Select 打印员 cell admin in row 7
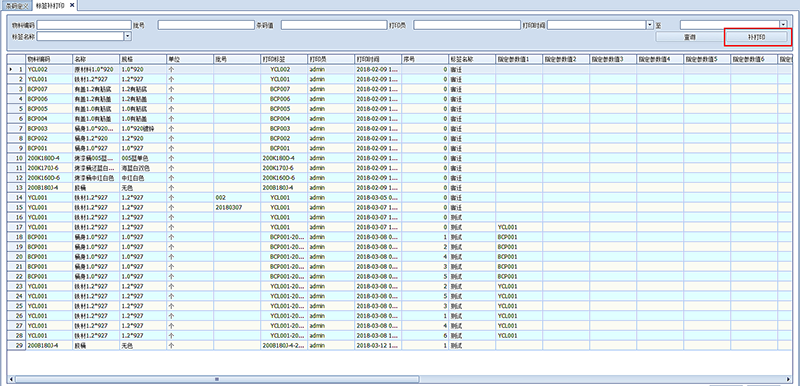The height and width of the screenshot is (386, 800). (331, 128)
